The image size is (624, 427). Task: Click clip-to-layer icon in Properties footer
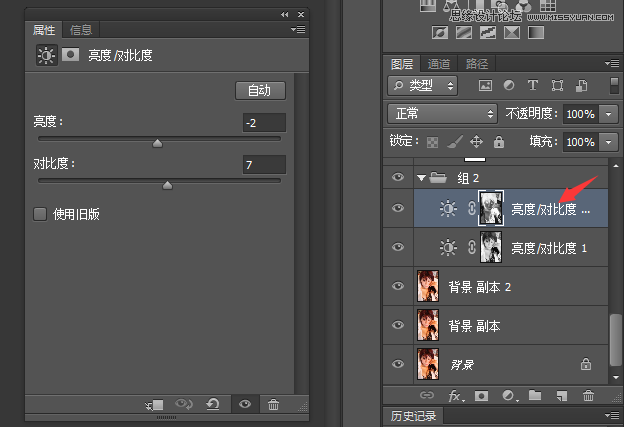154,405
